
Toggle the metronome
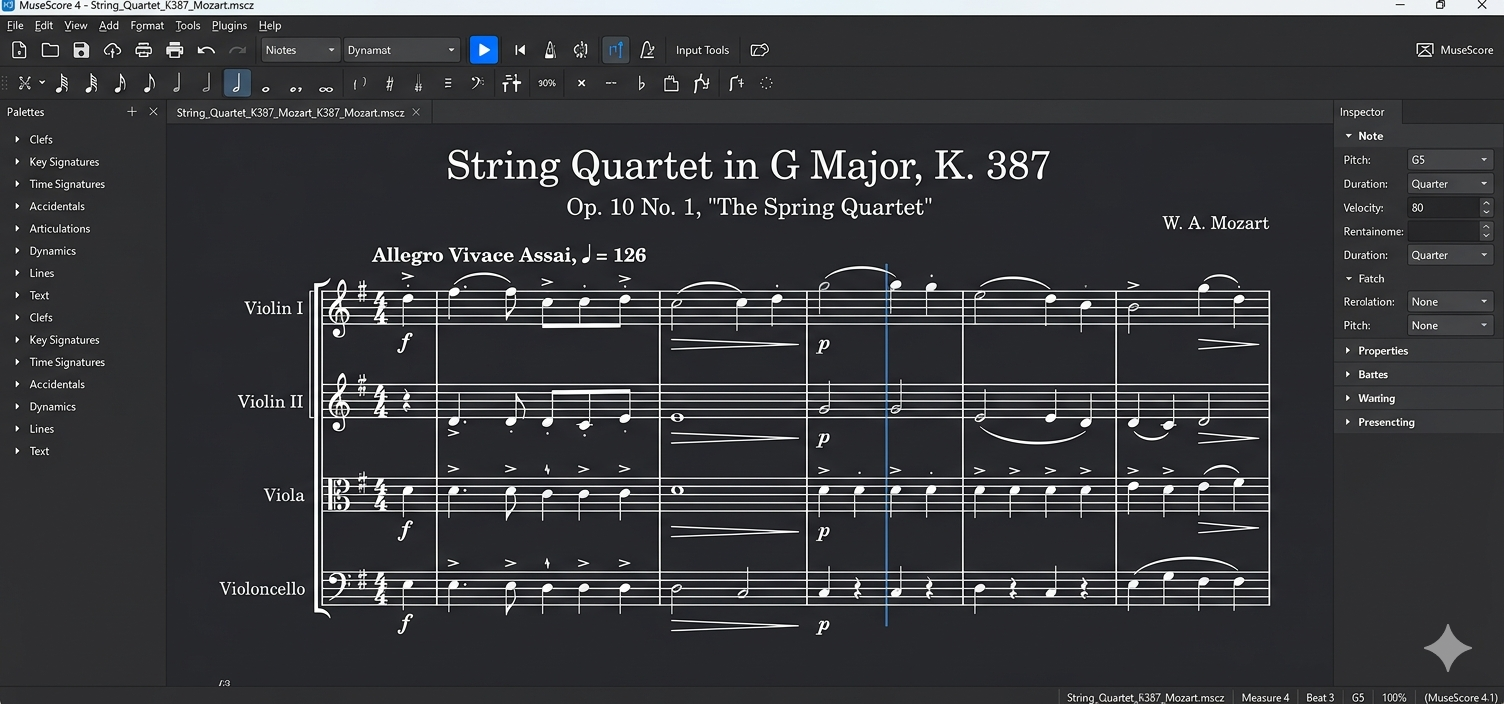click(x=550, y=50)
